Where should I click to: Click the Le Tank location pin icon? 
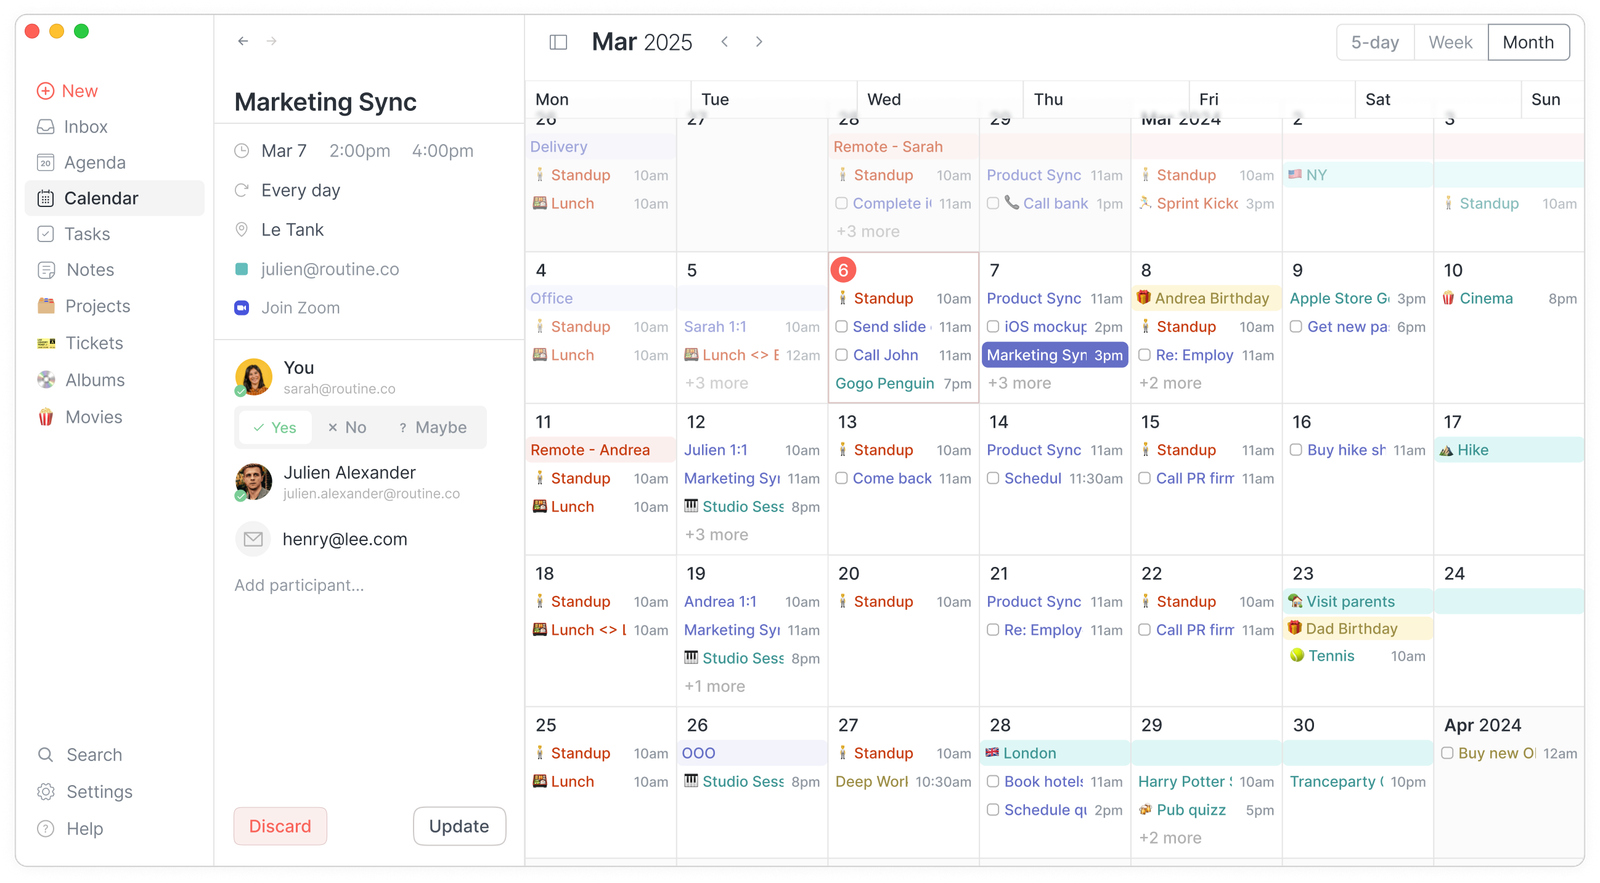click(x=241, y=230)
